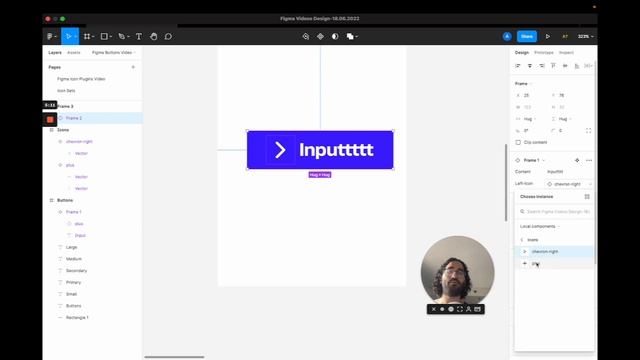Click align vertical centers icon

click(565, 66)
